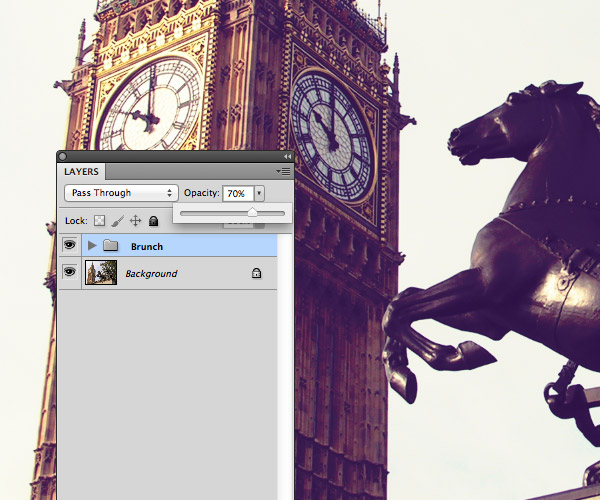
Task: Collapse the panel with double-arrow icon
Action: [287, 156]
